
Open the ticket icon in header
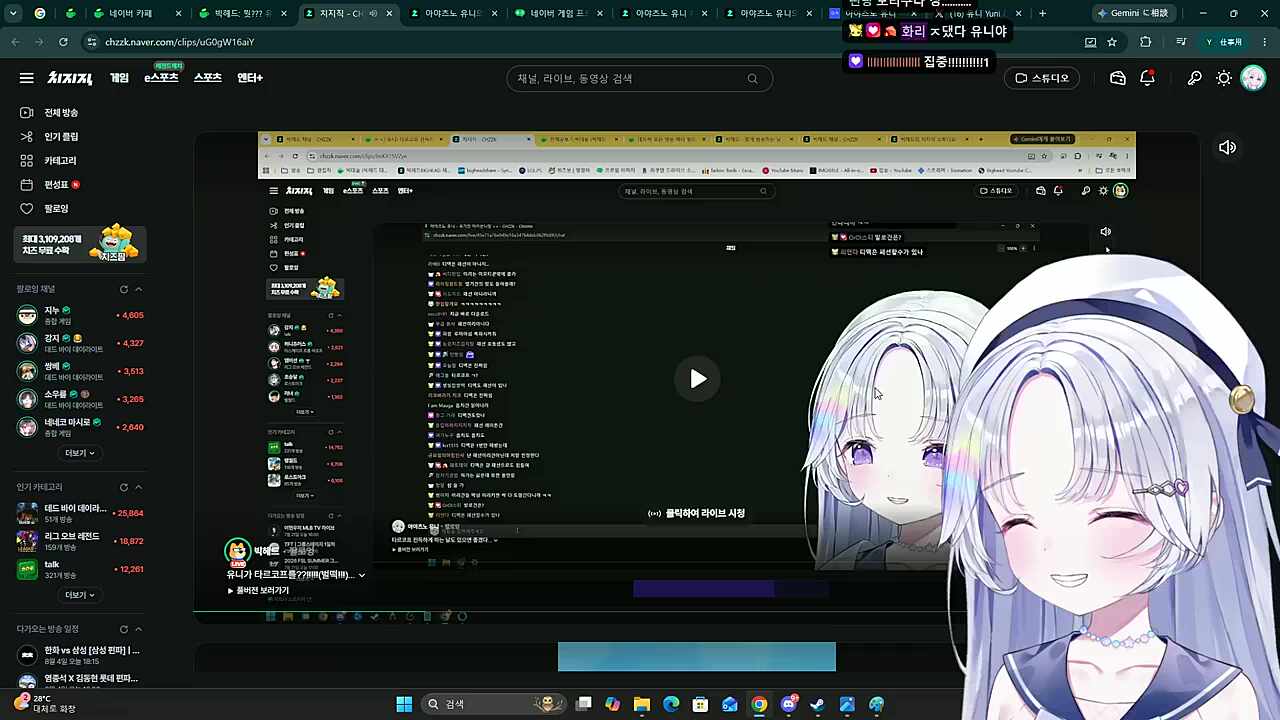[x=1118, y=78]
